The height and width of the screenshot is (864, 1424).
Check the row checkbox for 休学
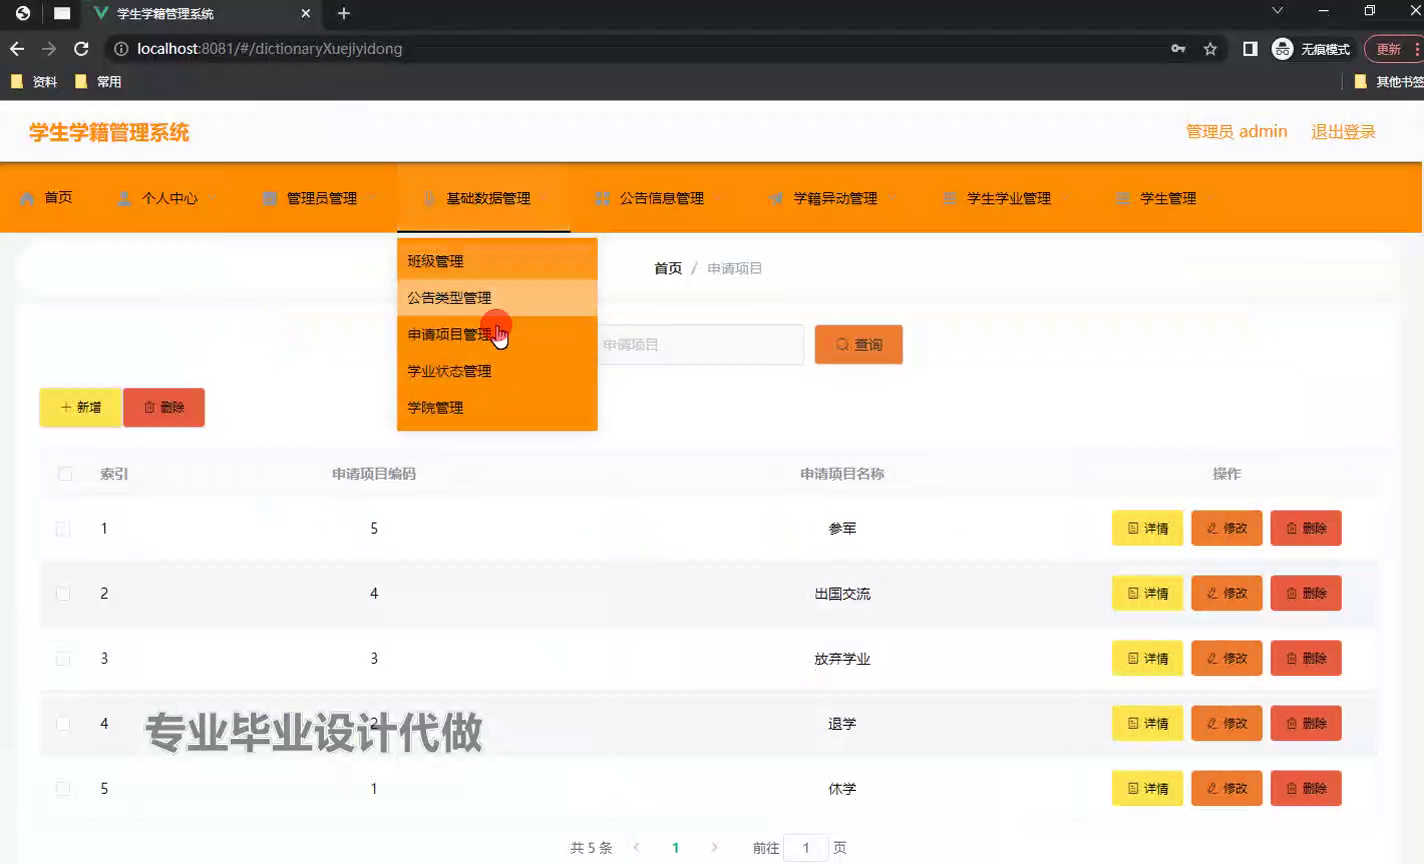[63, 789]
